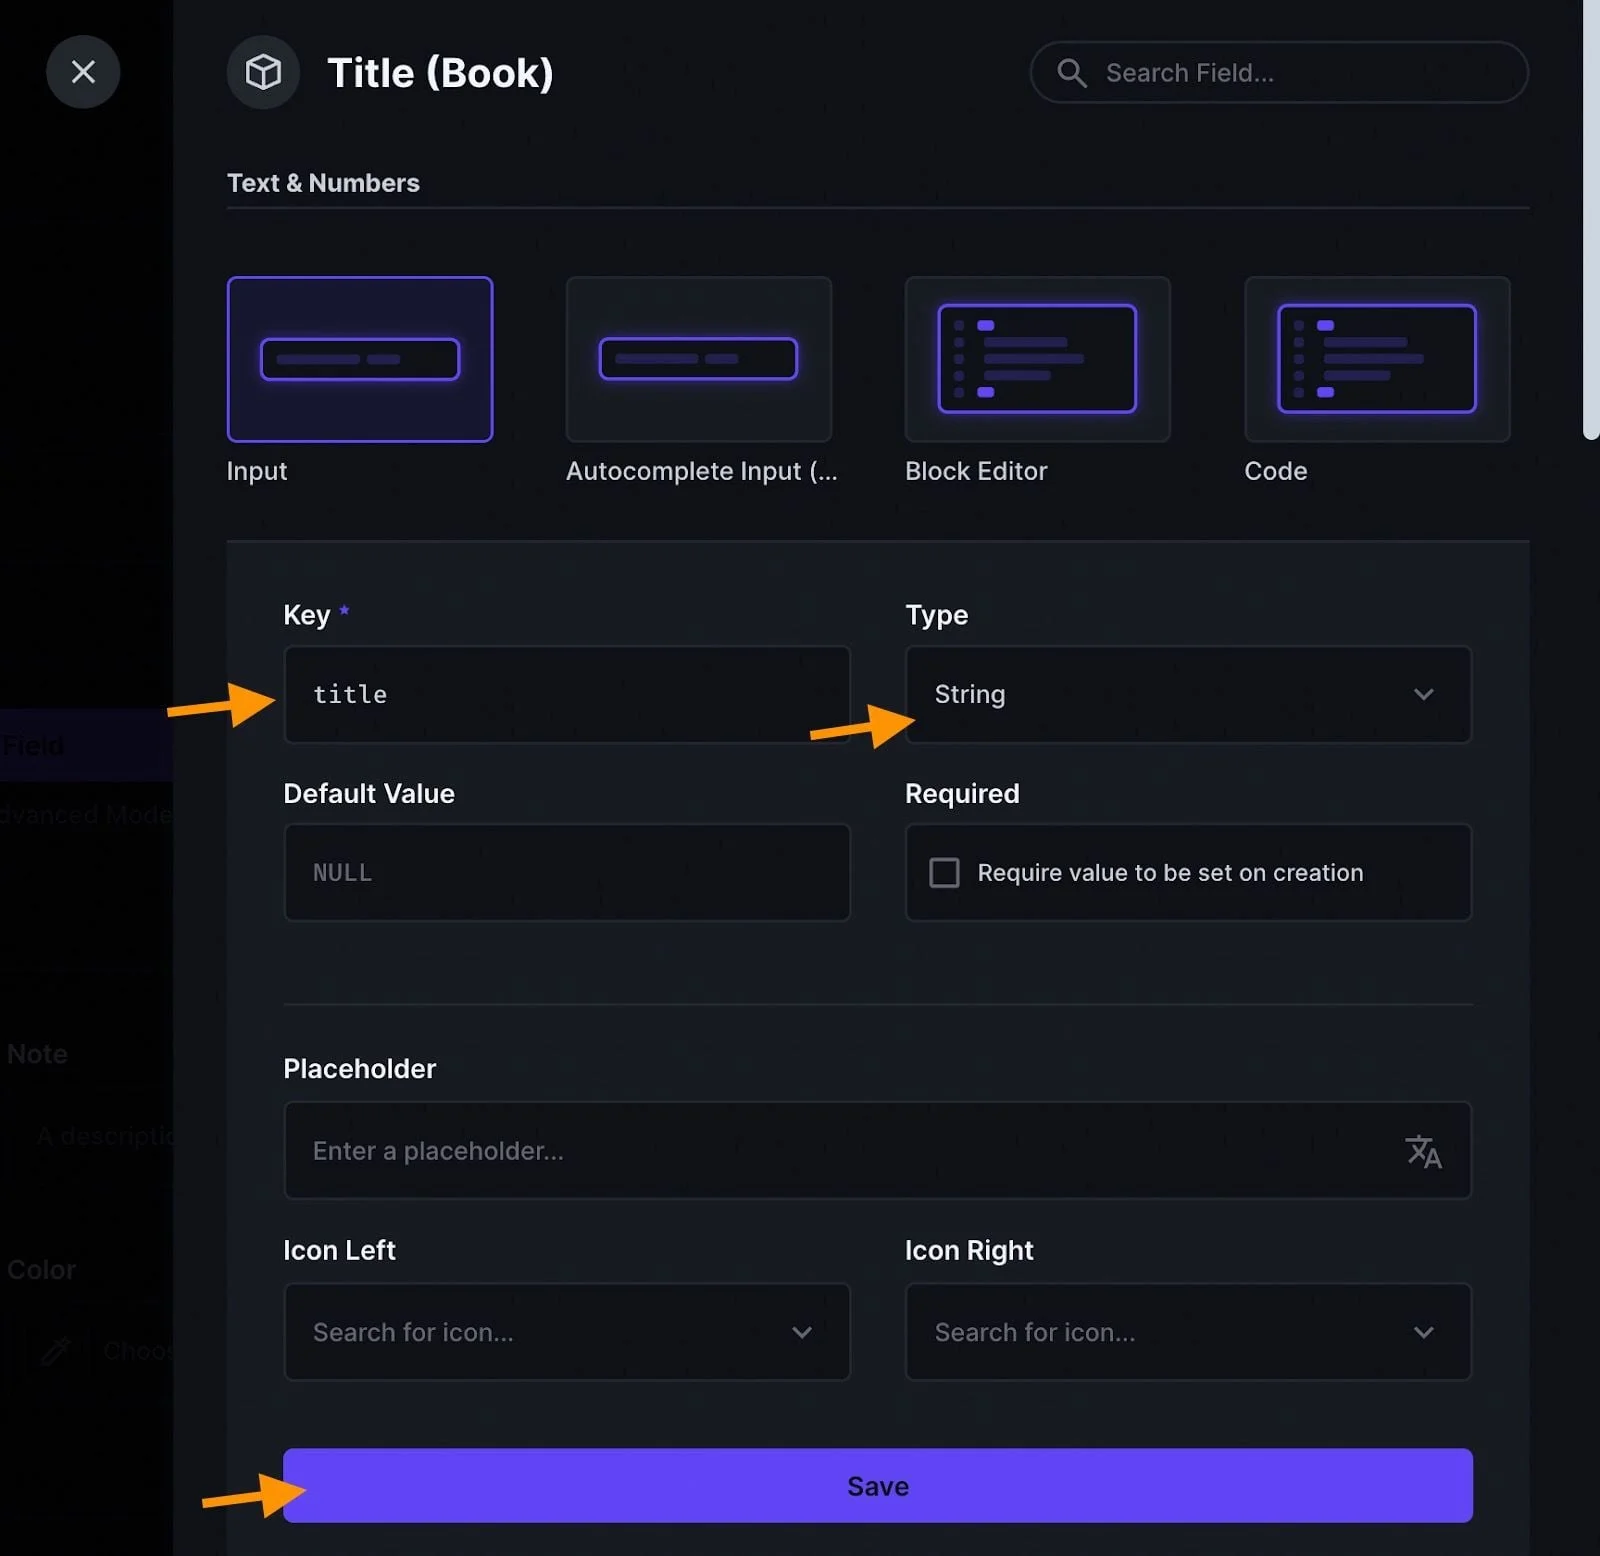
Task: Close the field editor with X icon
Action: pyautogui.click(x=83, y=72)
